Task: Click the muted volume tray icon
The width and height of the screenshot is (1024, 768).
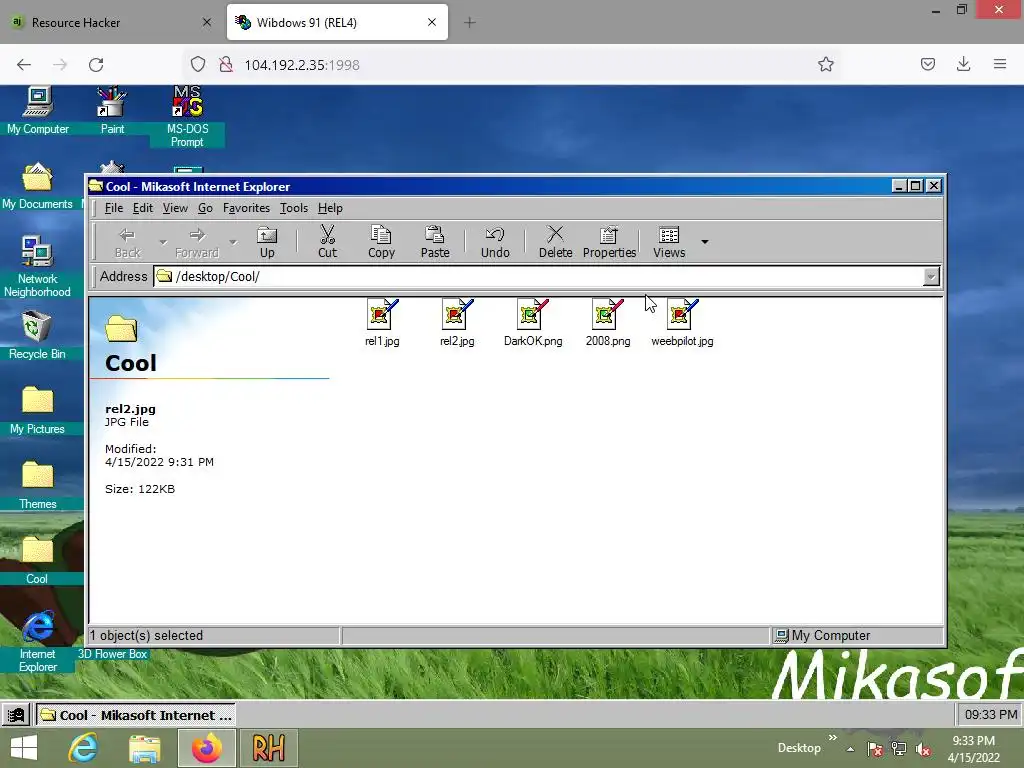Action: point(923,749)
